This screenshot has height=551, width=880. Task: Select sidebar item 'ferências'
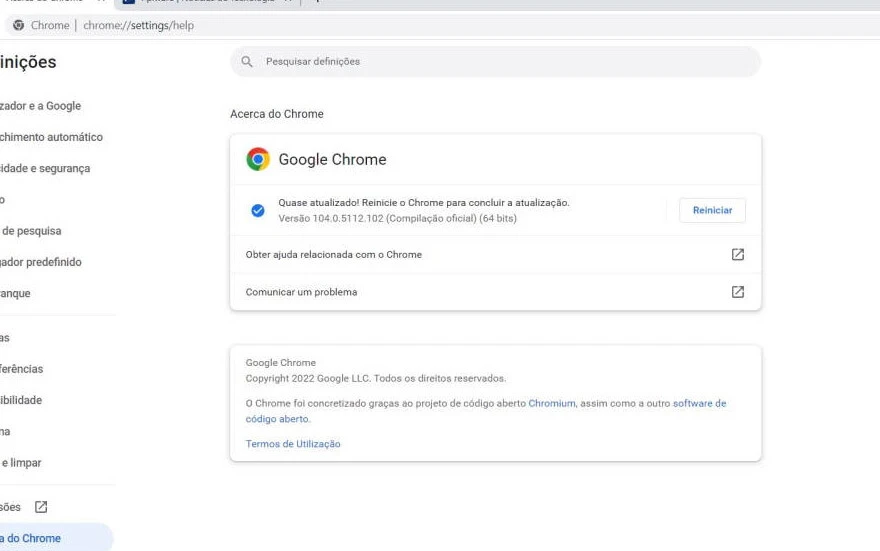pos(21,369)
